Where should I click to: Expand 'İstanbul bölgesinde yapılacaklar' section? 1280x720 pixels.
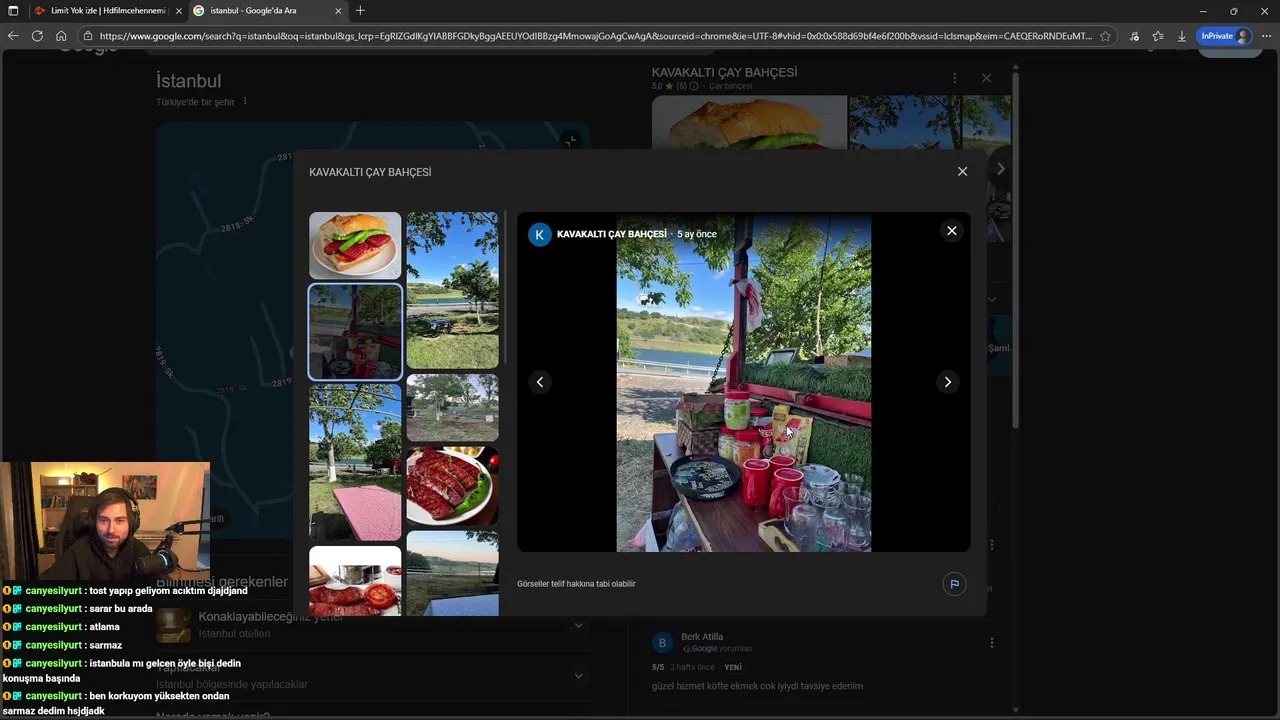[578, 675]
